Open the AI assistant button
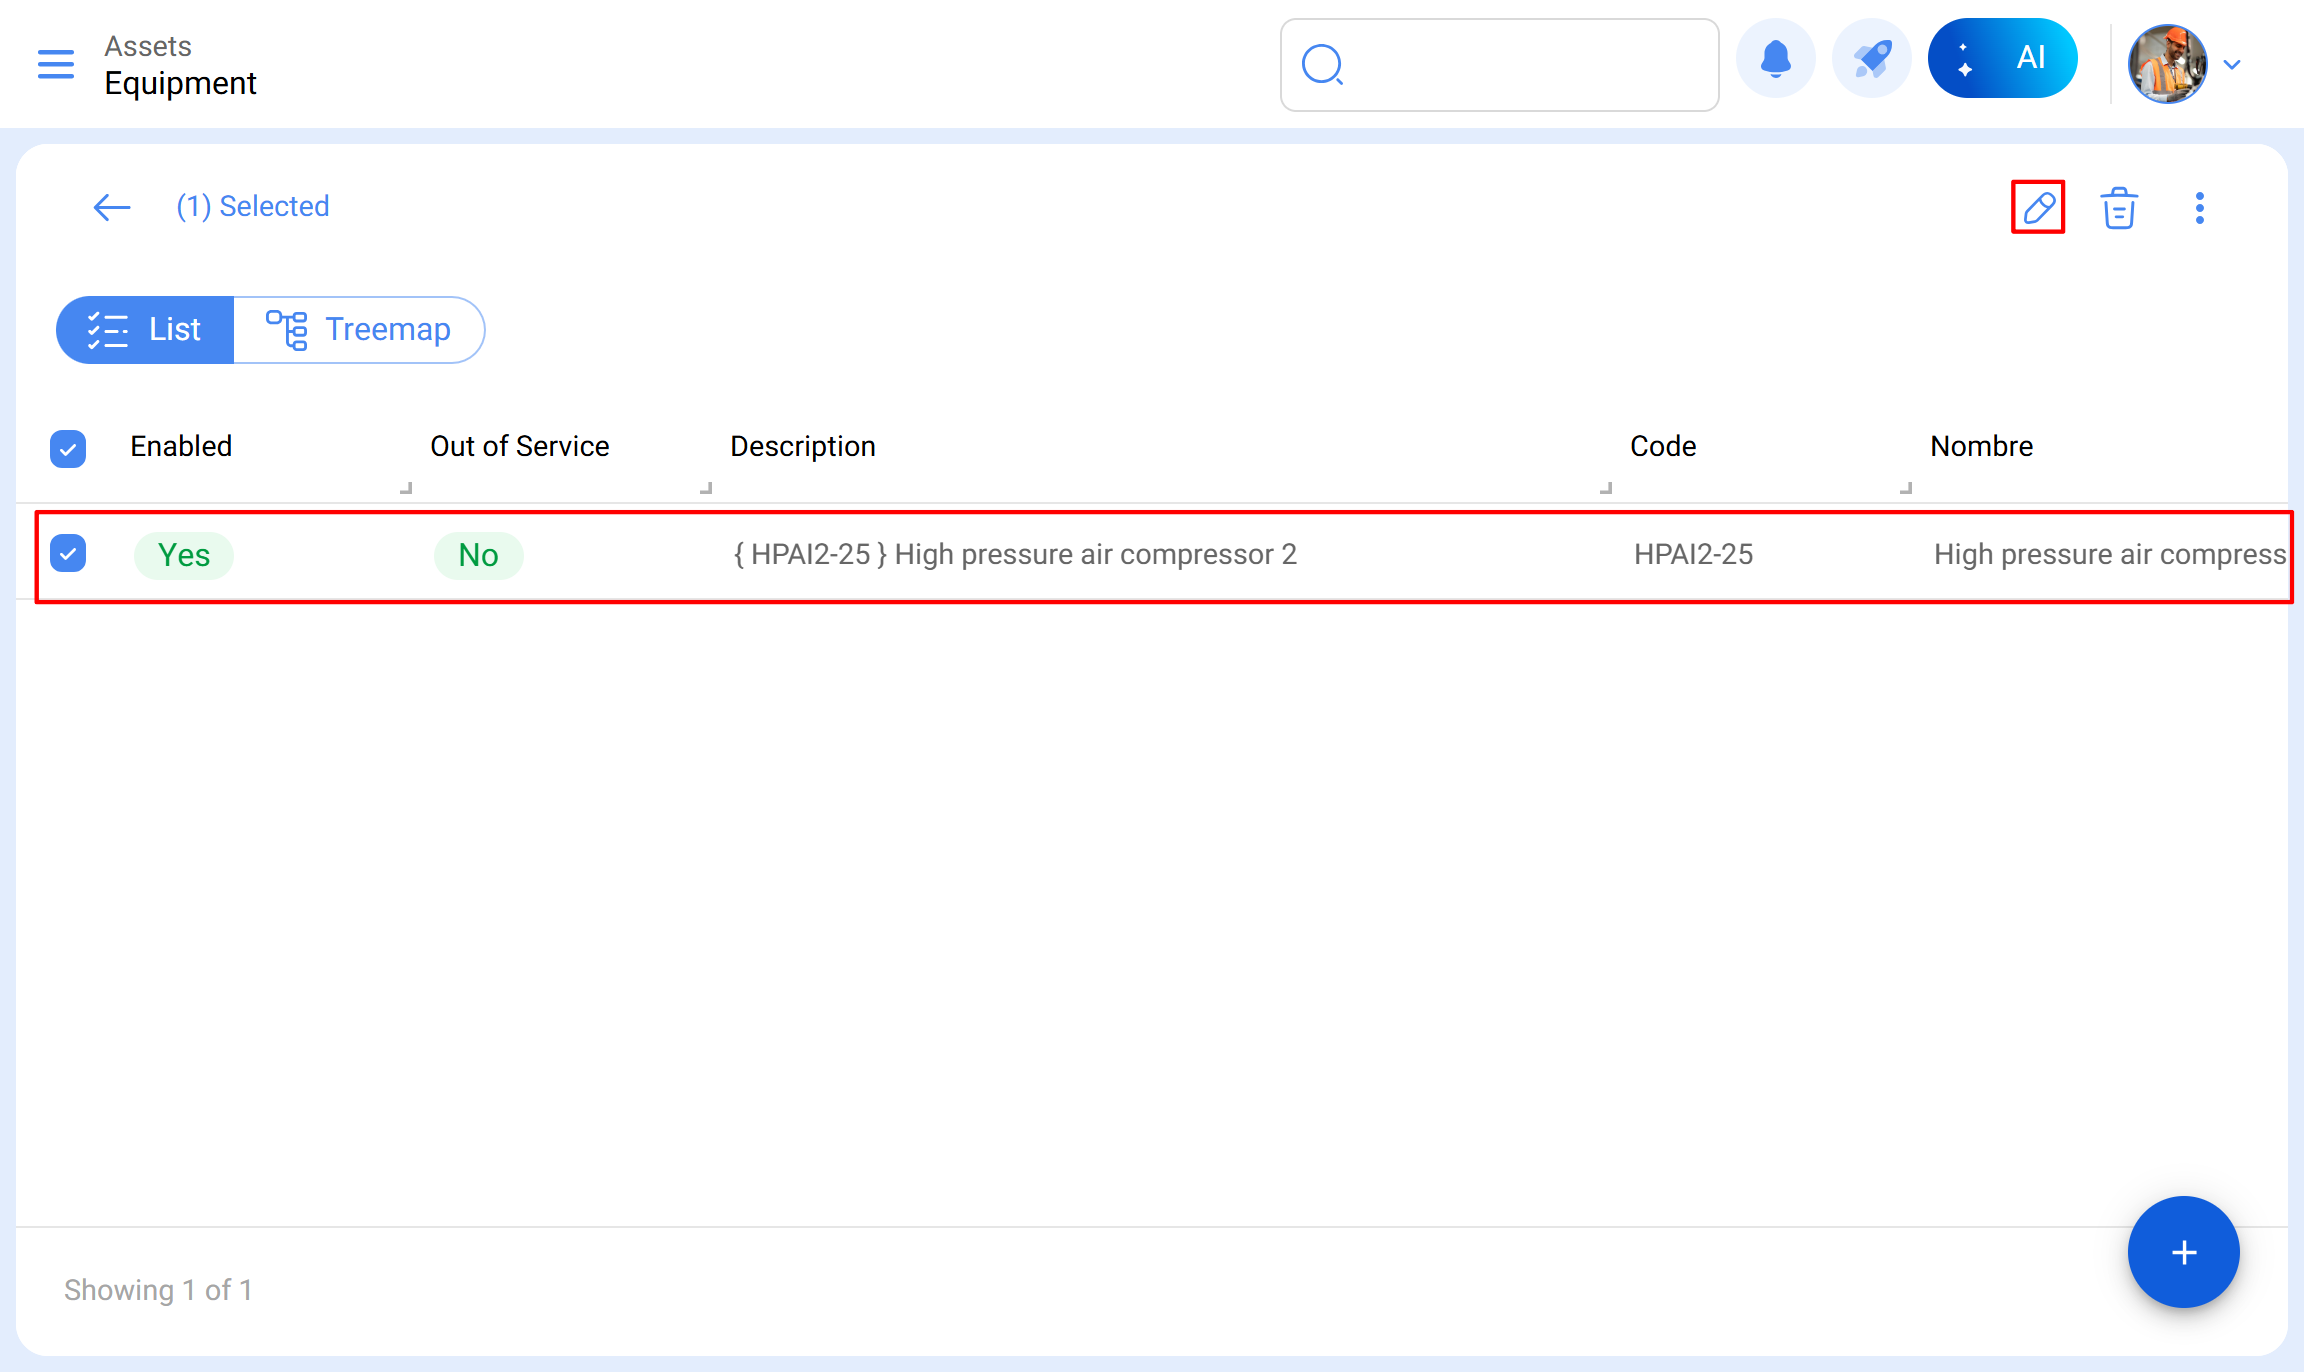This screenshot has height=1372, width=2304. click(x=2002, y=59)
